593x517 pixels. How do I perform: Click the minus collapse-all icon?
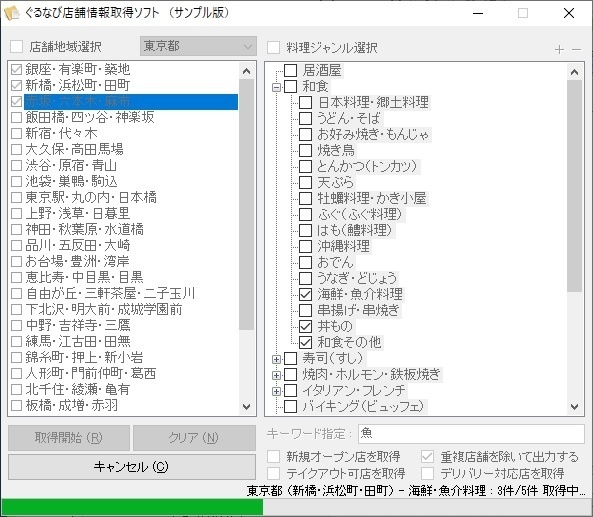point(576,50)
